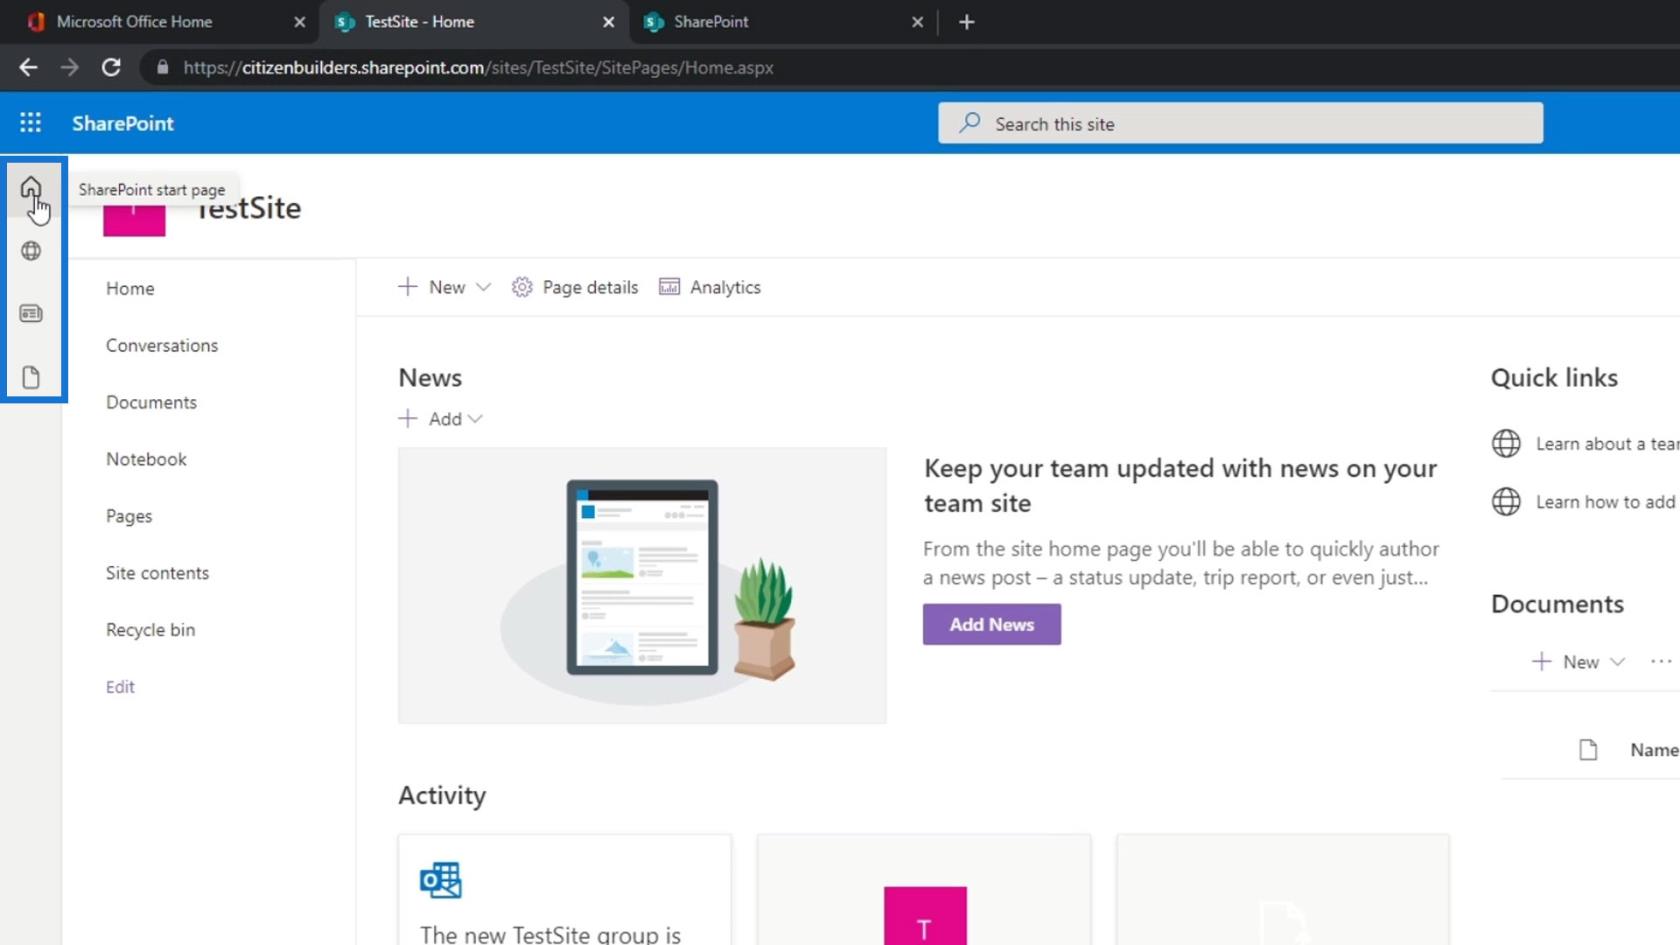1680x945 pixels.
Task: Click the SharePoint brand link in header
Action: 123,123
